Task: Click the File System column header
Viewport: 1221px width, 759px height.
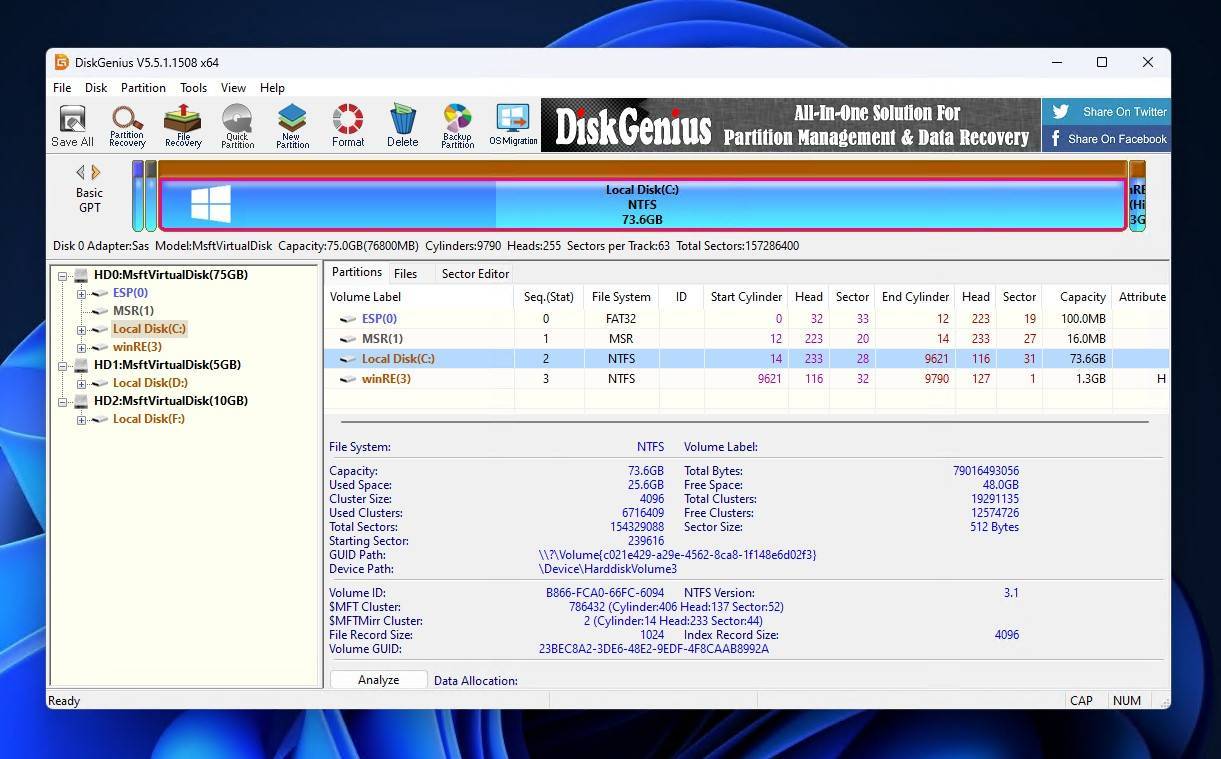Action: click(621, 297)
